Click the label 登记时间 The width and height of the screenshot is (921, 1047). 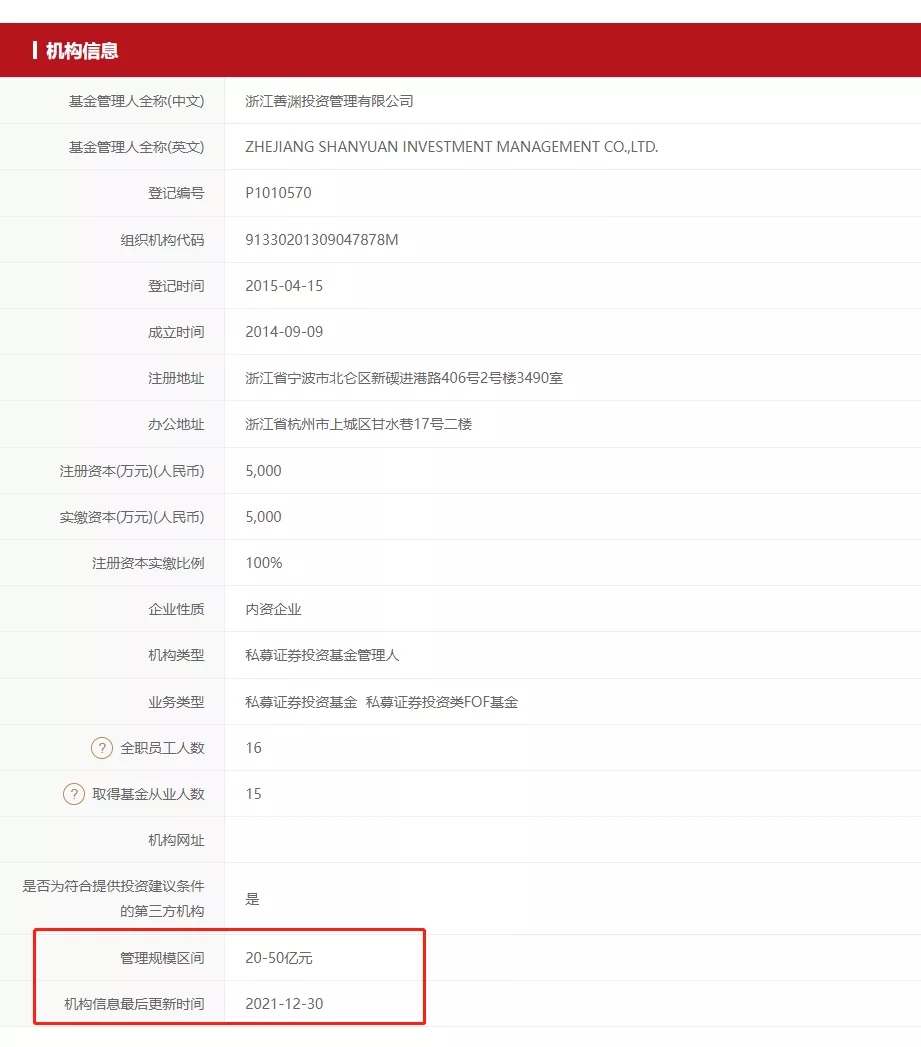pos(176,286)
